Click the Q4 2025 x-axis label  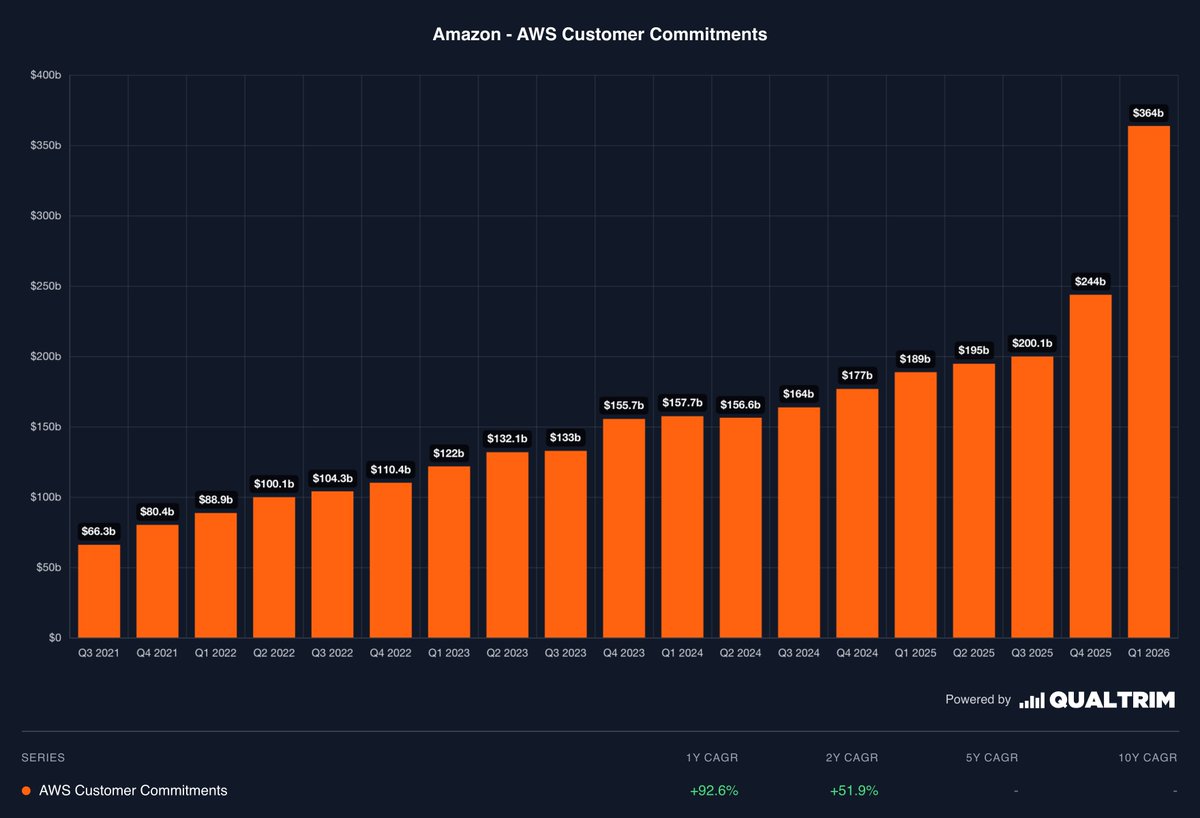(x=1090, y=652)
